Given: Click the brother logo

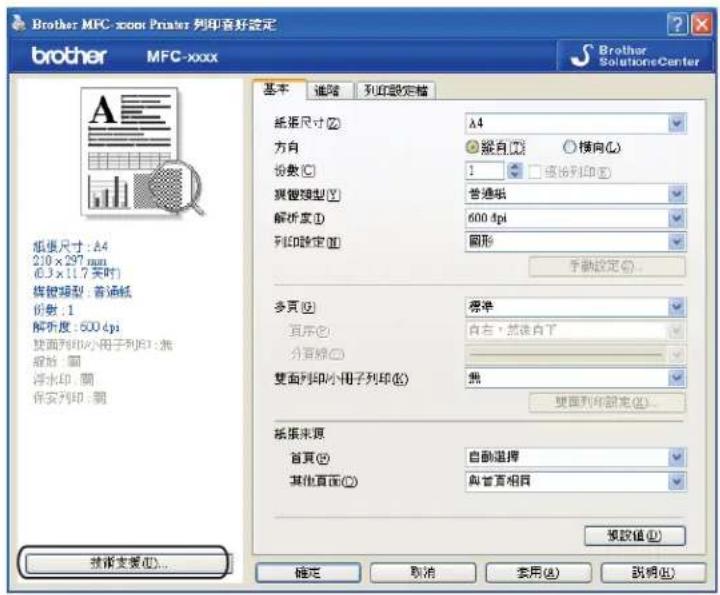Looking at the screenshot, I should [x=69, y=56].
